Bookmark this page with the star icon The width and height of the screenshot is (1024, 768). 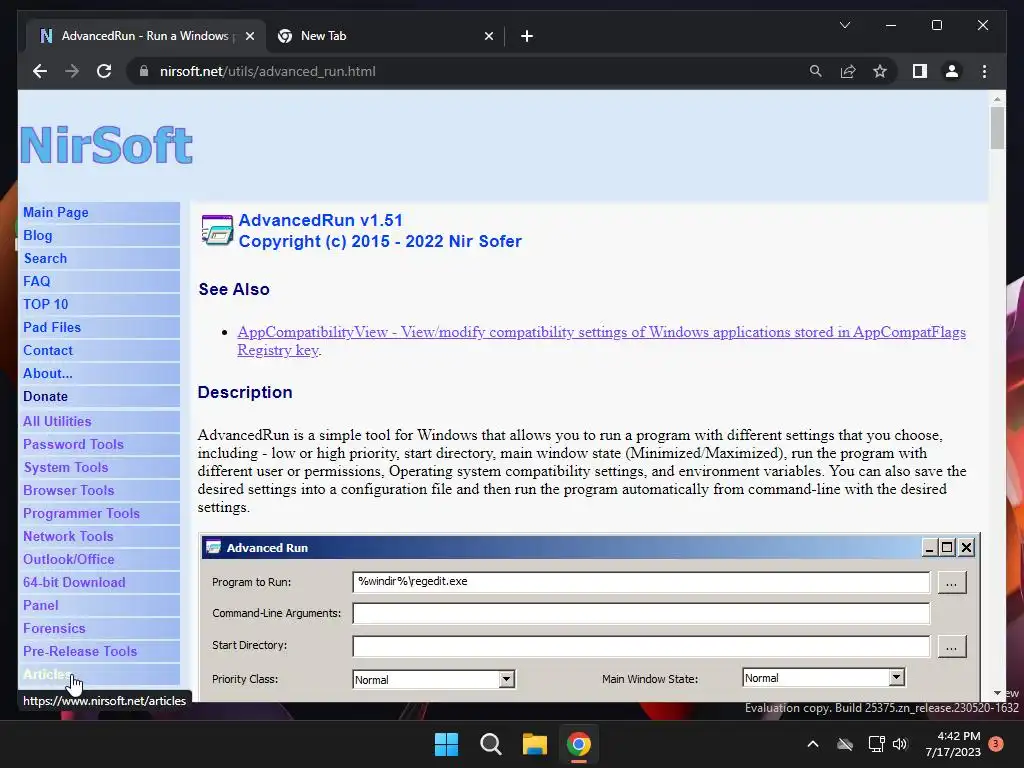[880, 71]
